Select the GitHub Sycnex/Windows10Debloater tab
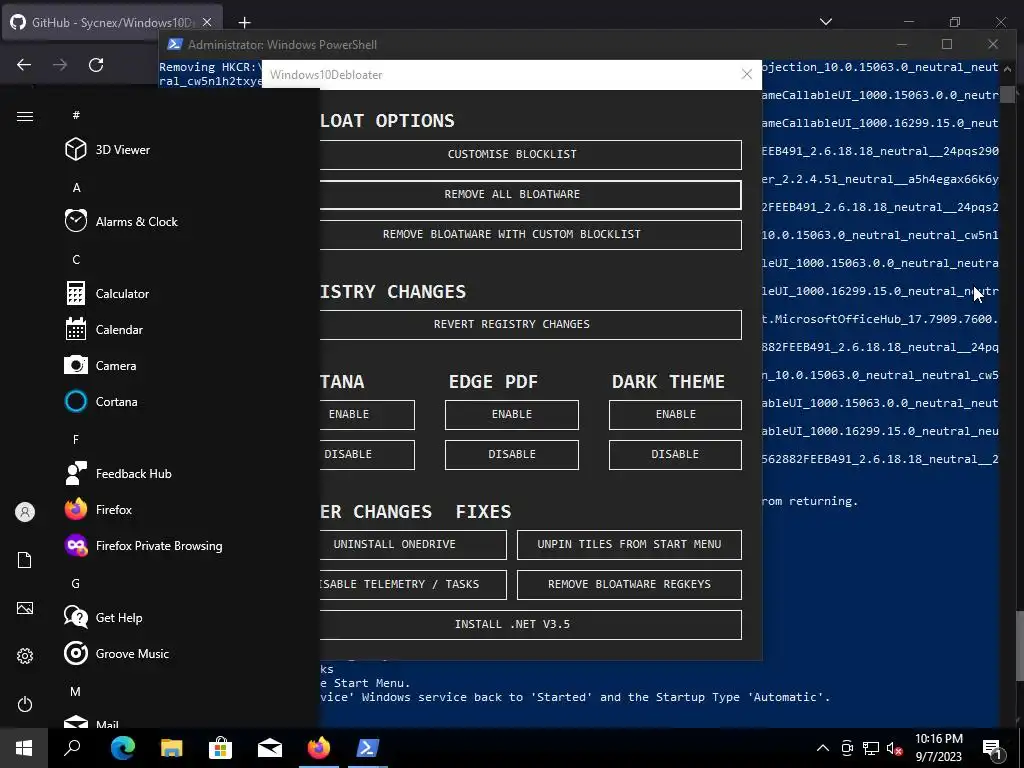This screenshot has height=768, width=1024. click(x=112, y=22)
